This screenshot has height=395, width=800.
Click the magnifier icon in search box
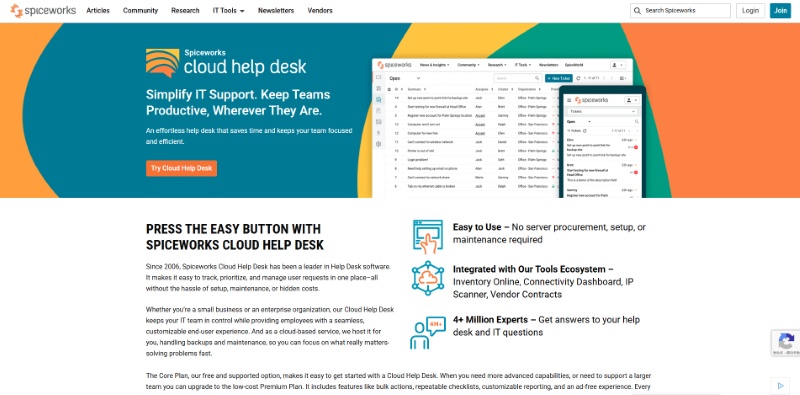pos(637,10)
